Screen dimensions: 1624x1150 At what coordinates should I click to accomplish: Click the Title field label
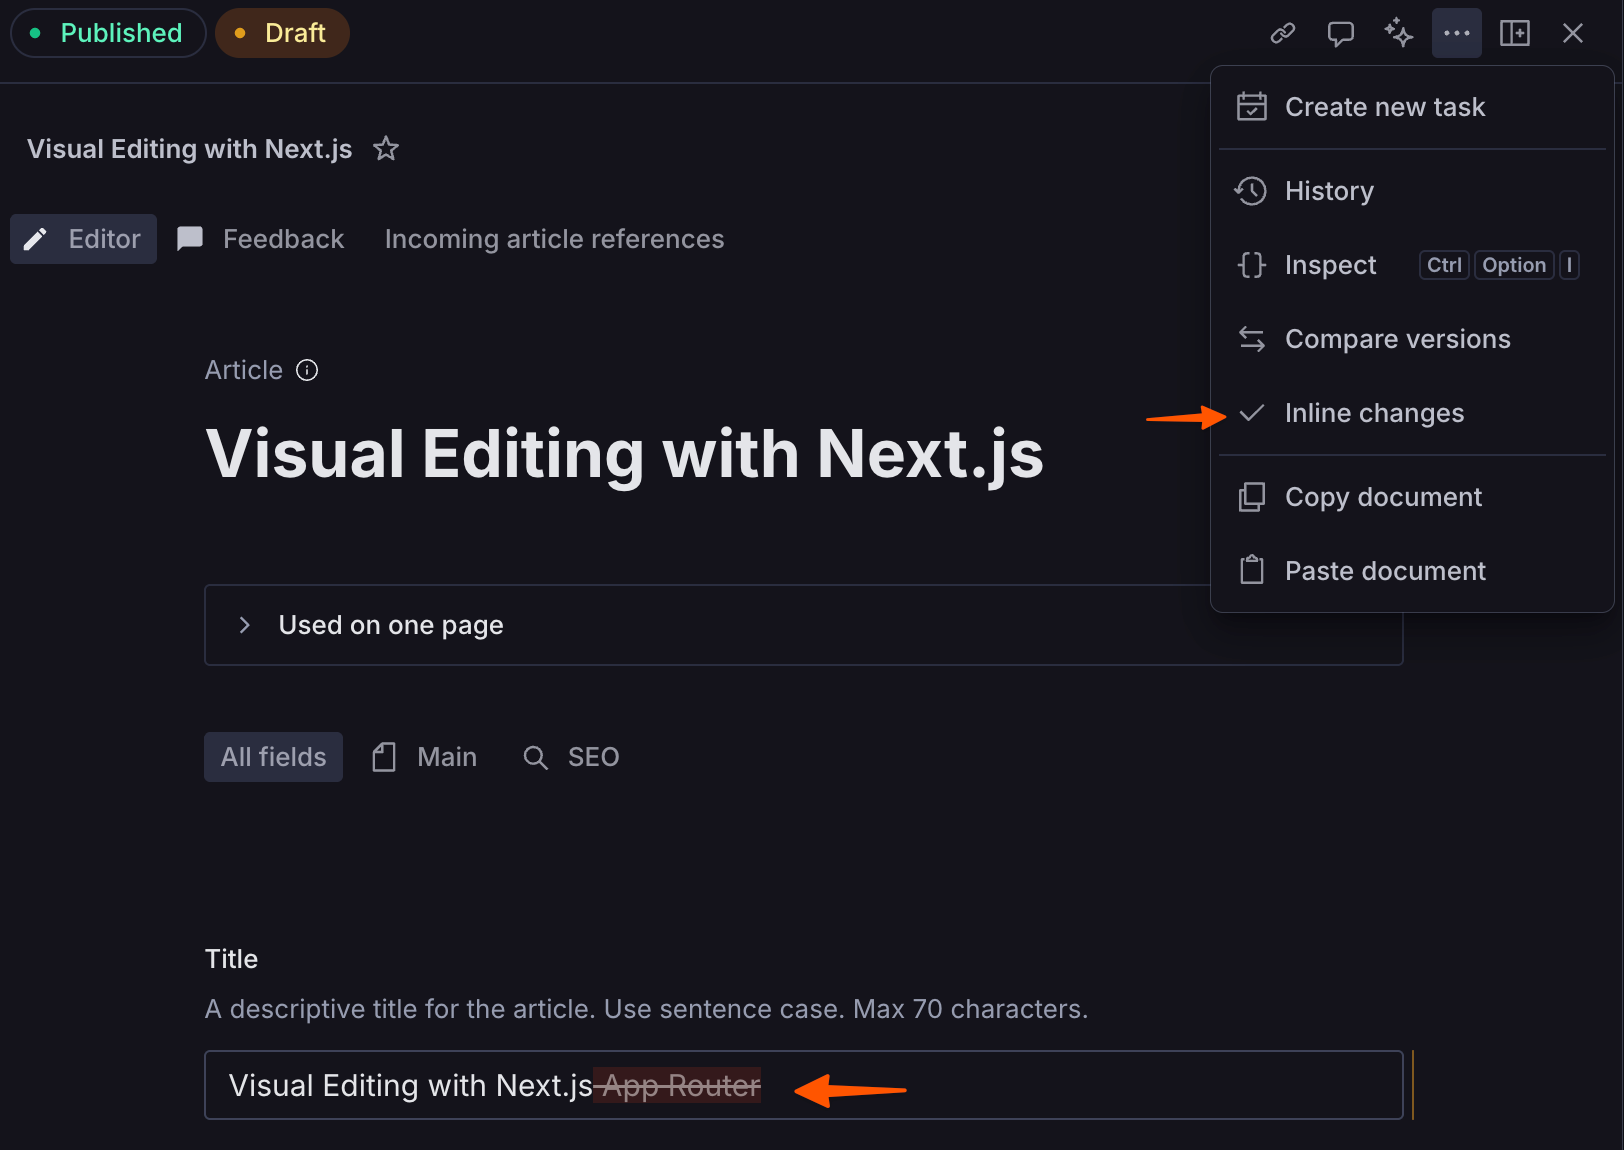(231, 959)
